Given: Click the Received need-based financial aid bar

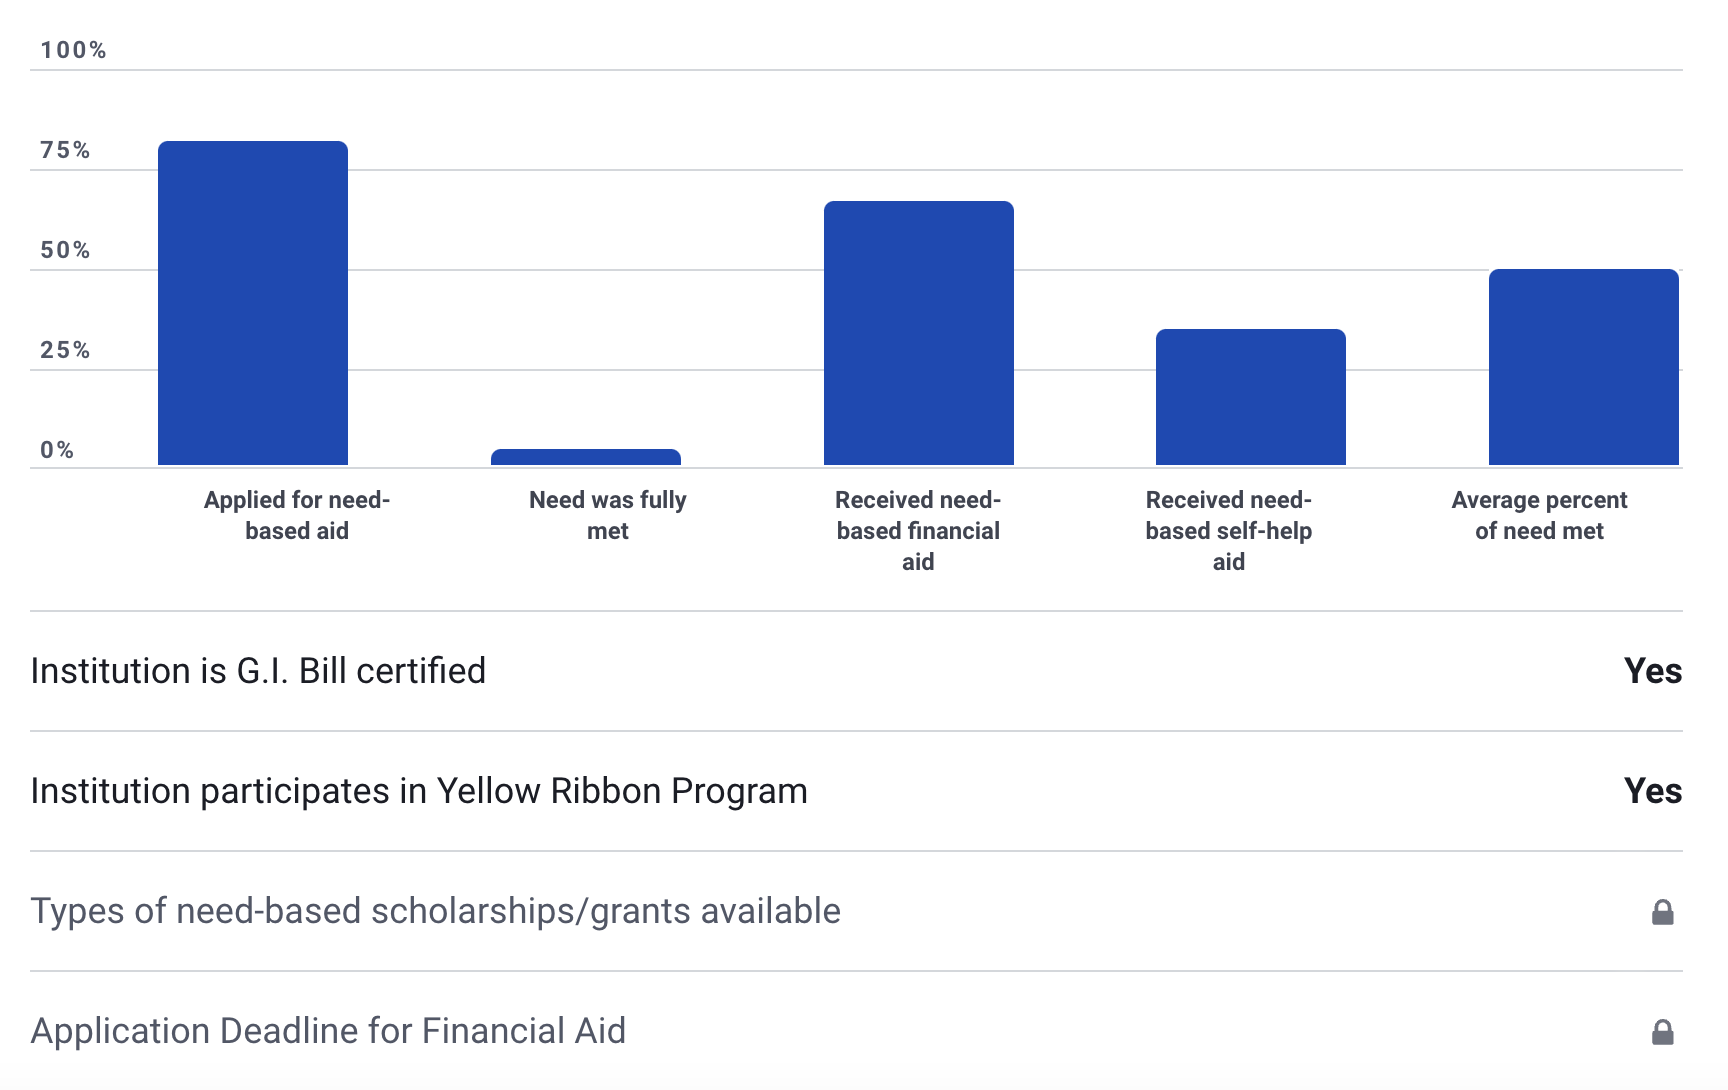Looking at the screenshot, I should (x=918, y=333).
